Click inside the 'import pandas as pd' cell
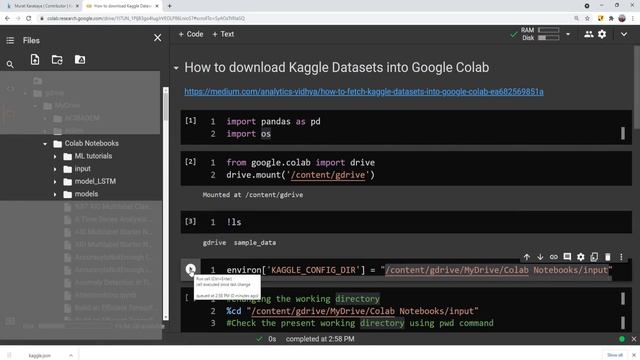 pyautogui.click(x=406, y=127)
